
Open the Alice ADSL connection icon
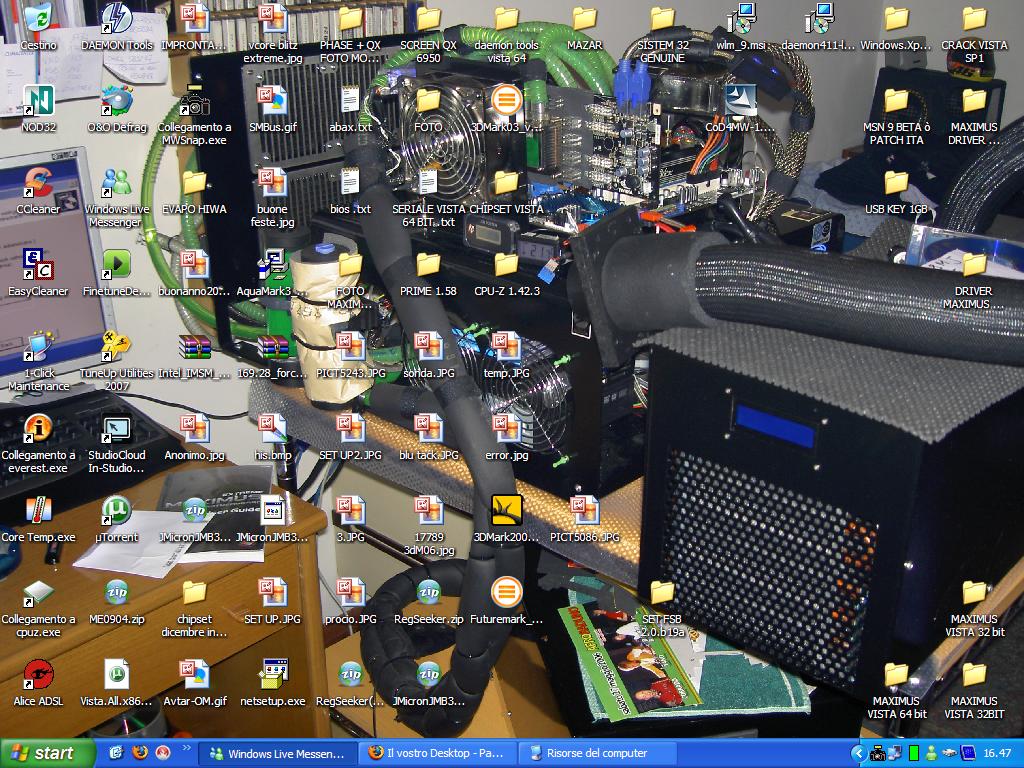(39, 675)
